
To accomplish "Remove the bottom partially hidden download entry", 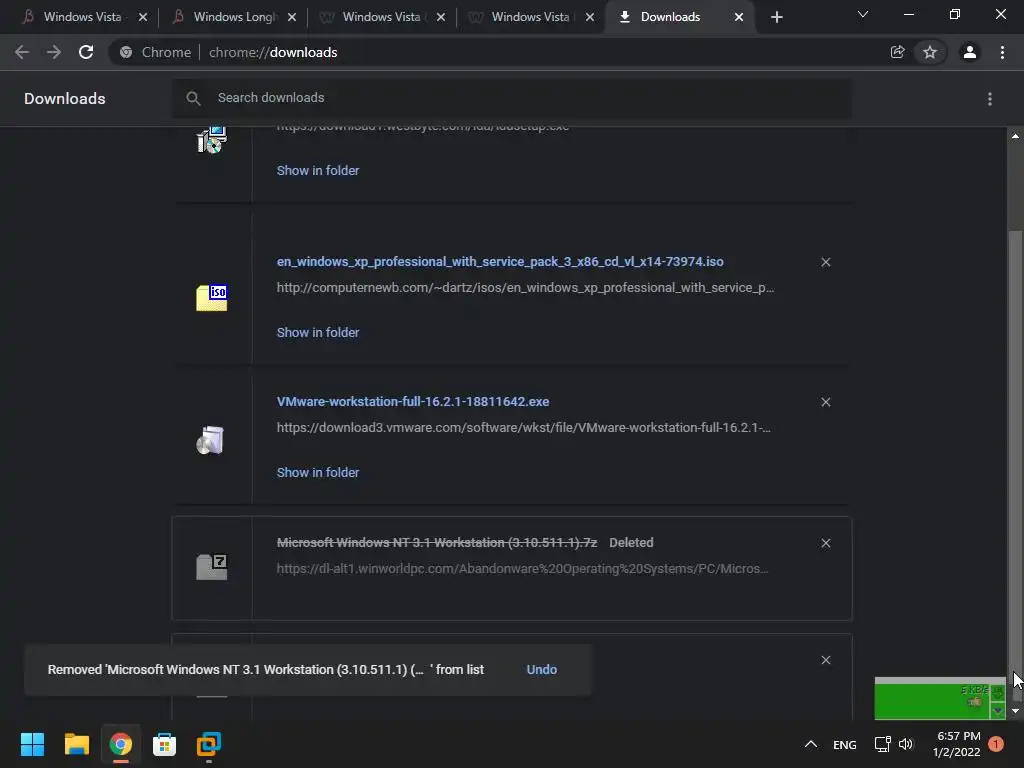I will [825, 660].
